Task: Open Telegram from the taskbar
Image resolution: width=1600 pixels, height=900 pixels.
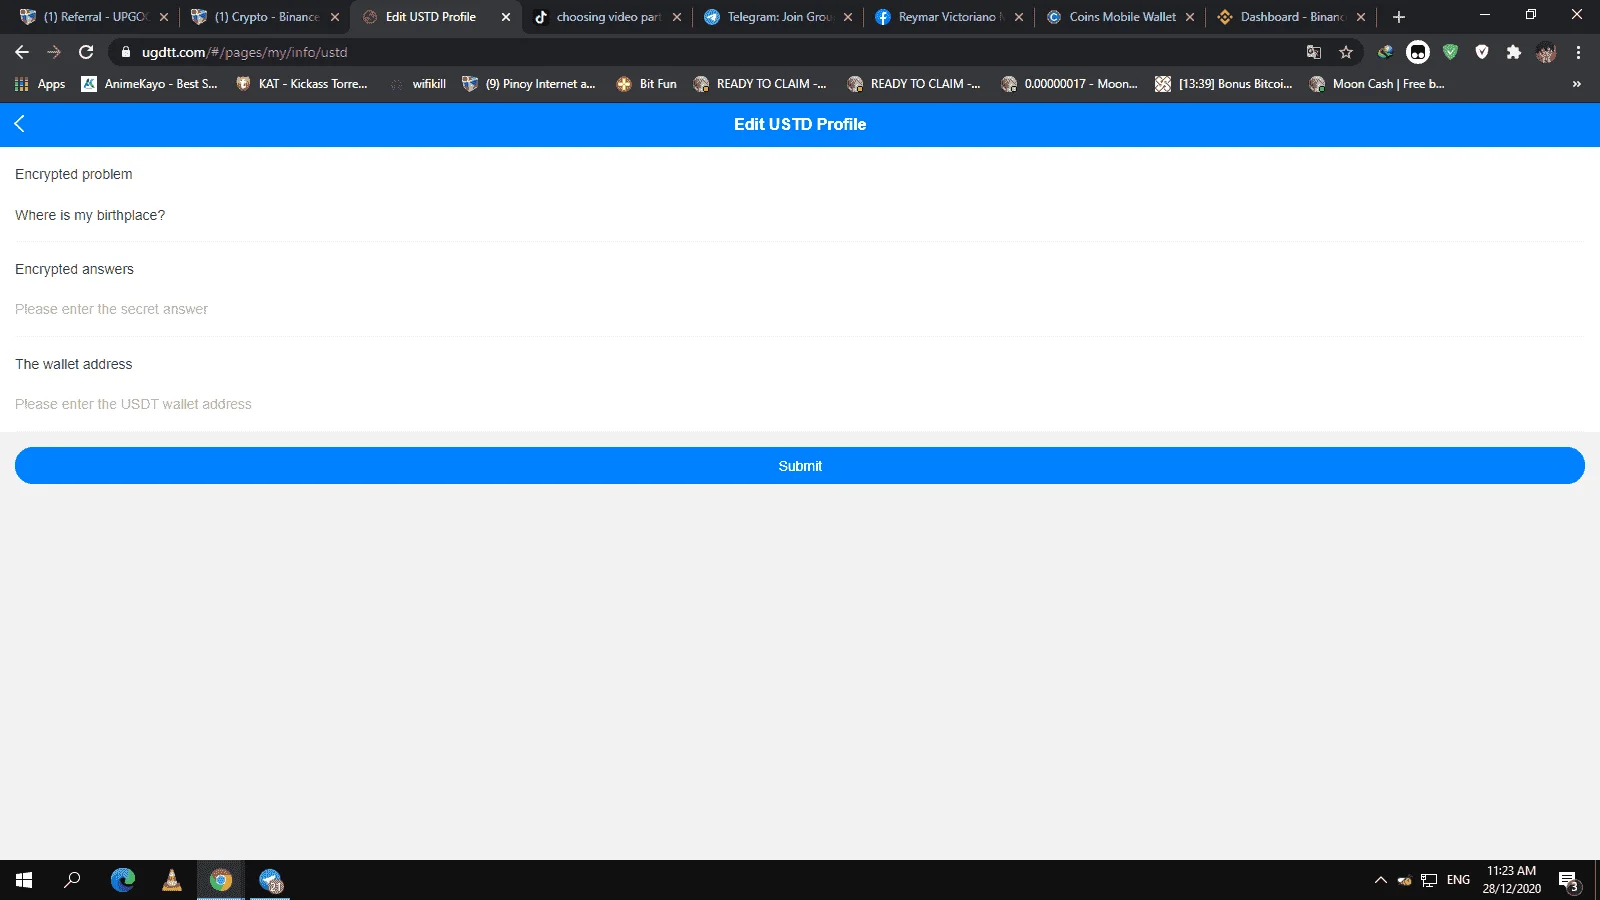Action: [271, 880]
